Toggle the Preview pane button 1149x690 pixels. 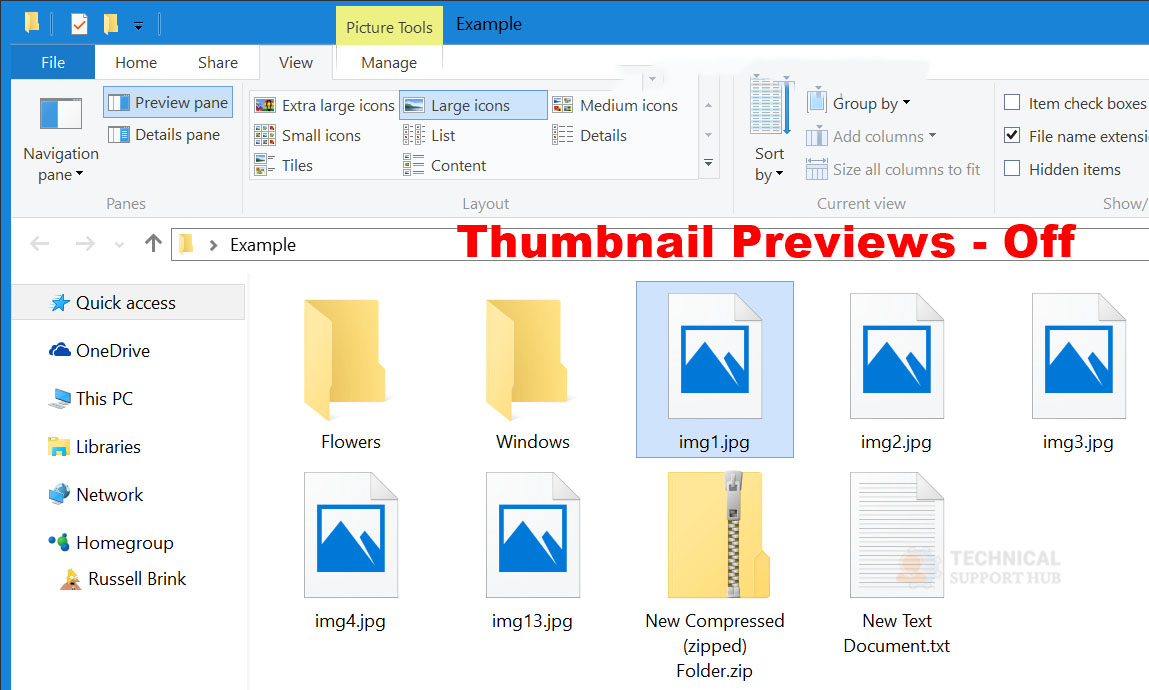[168, 103]
